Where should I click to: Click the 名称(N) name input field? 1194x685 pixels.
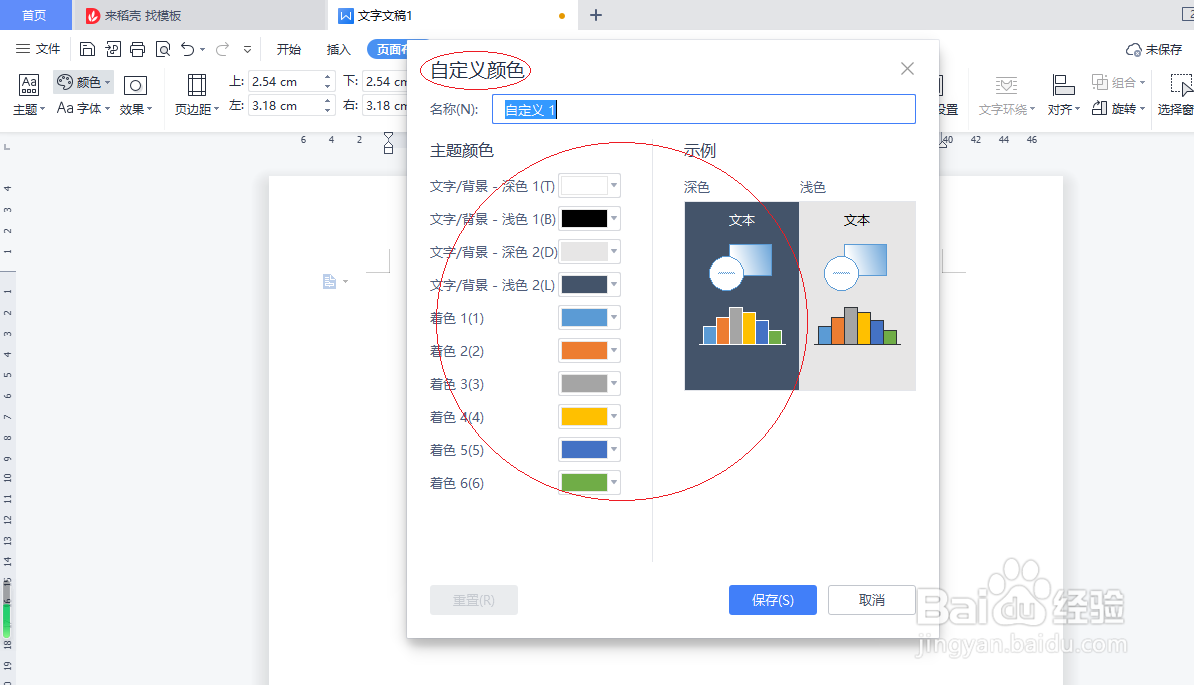[700, 108]
